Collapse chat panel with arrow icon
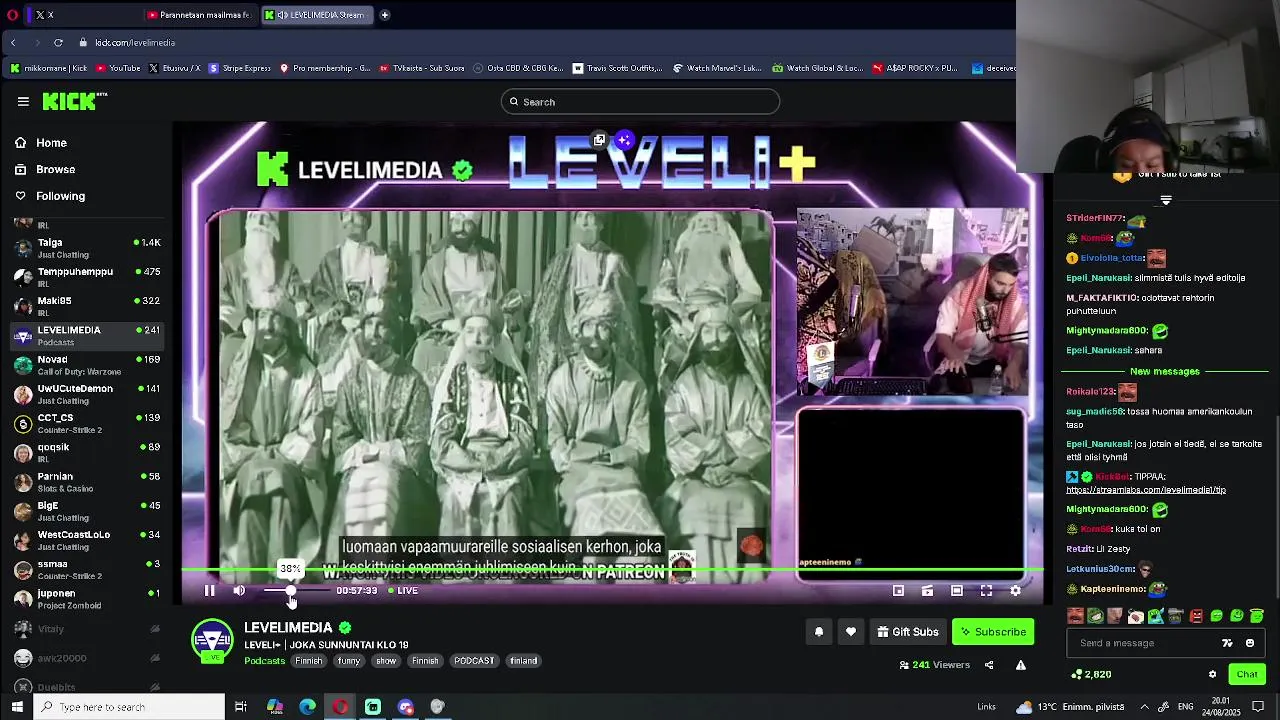 point(1166,200)
